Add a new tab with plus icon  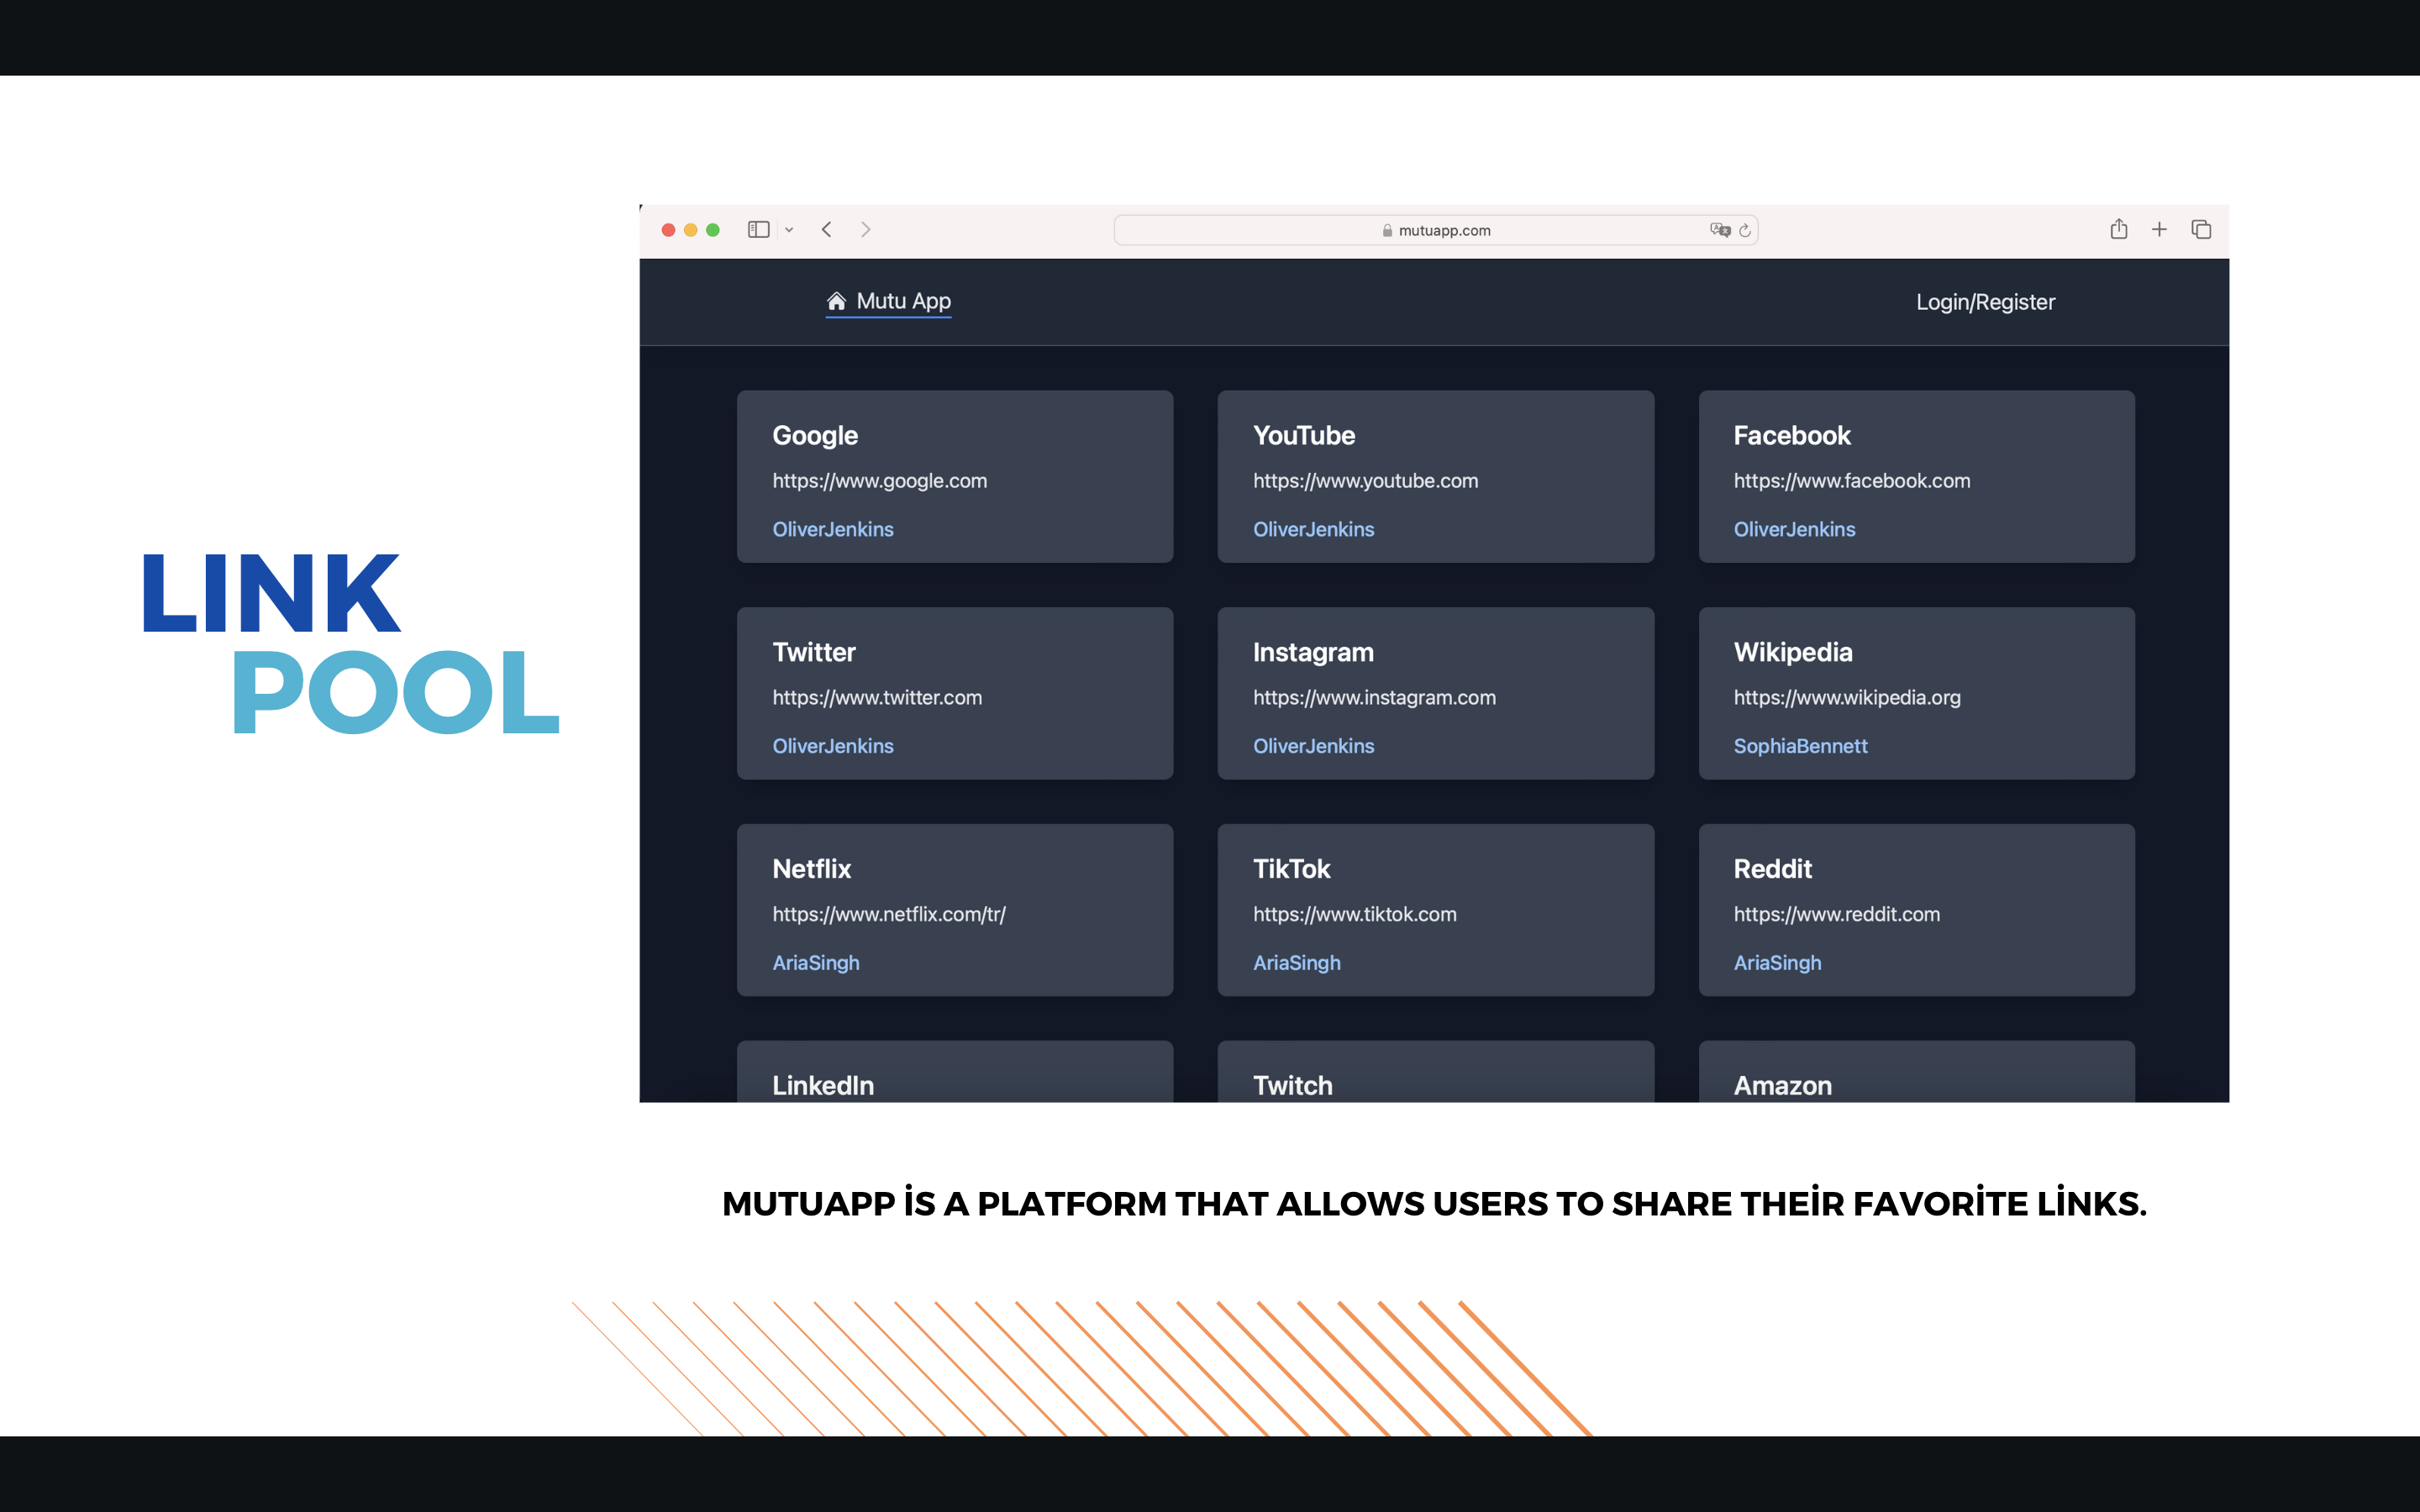click(2159, 230)
